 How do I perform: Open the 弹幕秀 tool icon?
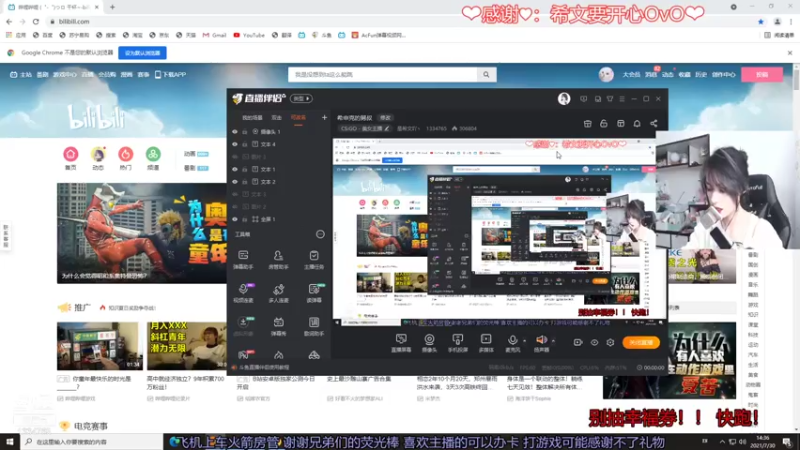click(x=278, y=327)
